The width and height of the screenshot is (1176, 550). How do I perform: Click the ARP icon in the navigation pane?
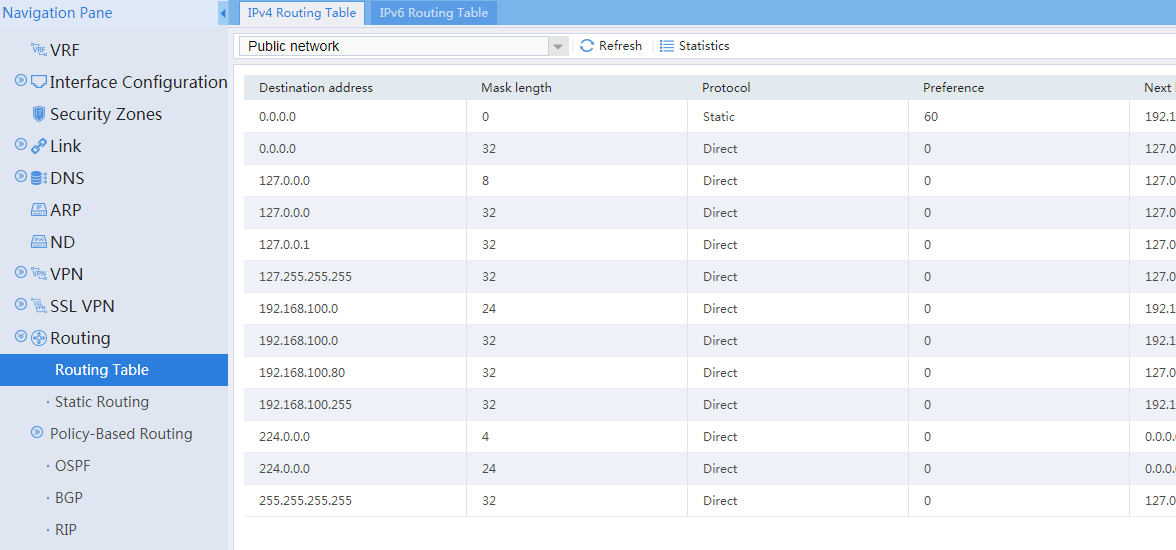(x=39, y=210)
